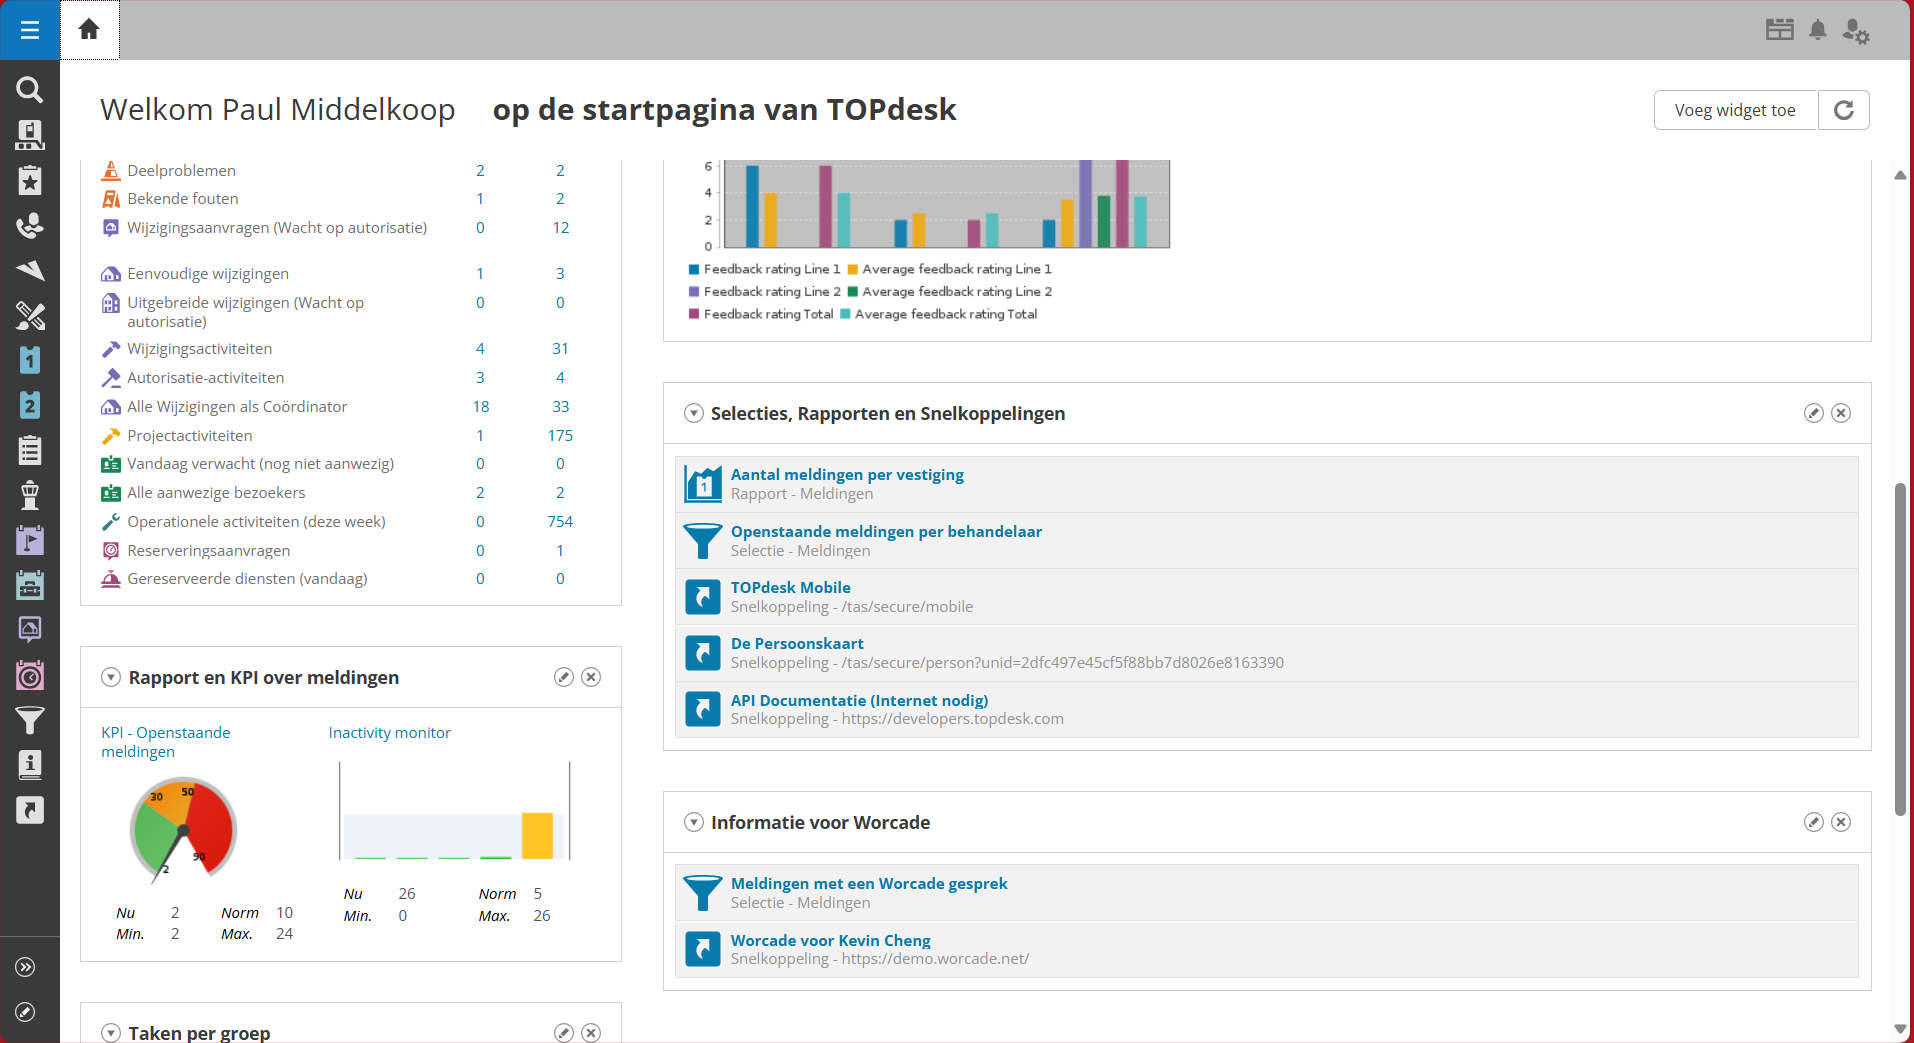The image size is (1914, 1043).
Task: Edit the Rapport en KPI widget
Action: (x=564, y=677)
